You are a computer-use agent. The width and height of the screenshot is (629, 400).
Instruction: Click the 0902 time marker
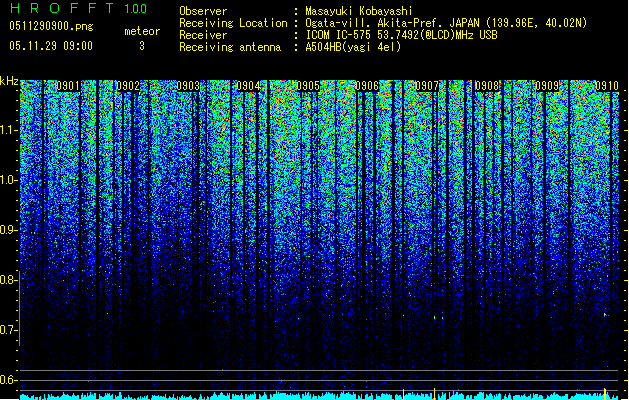128,86
